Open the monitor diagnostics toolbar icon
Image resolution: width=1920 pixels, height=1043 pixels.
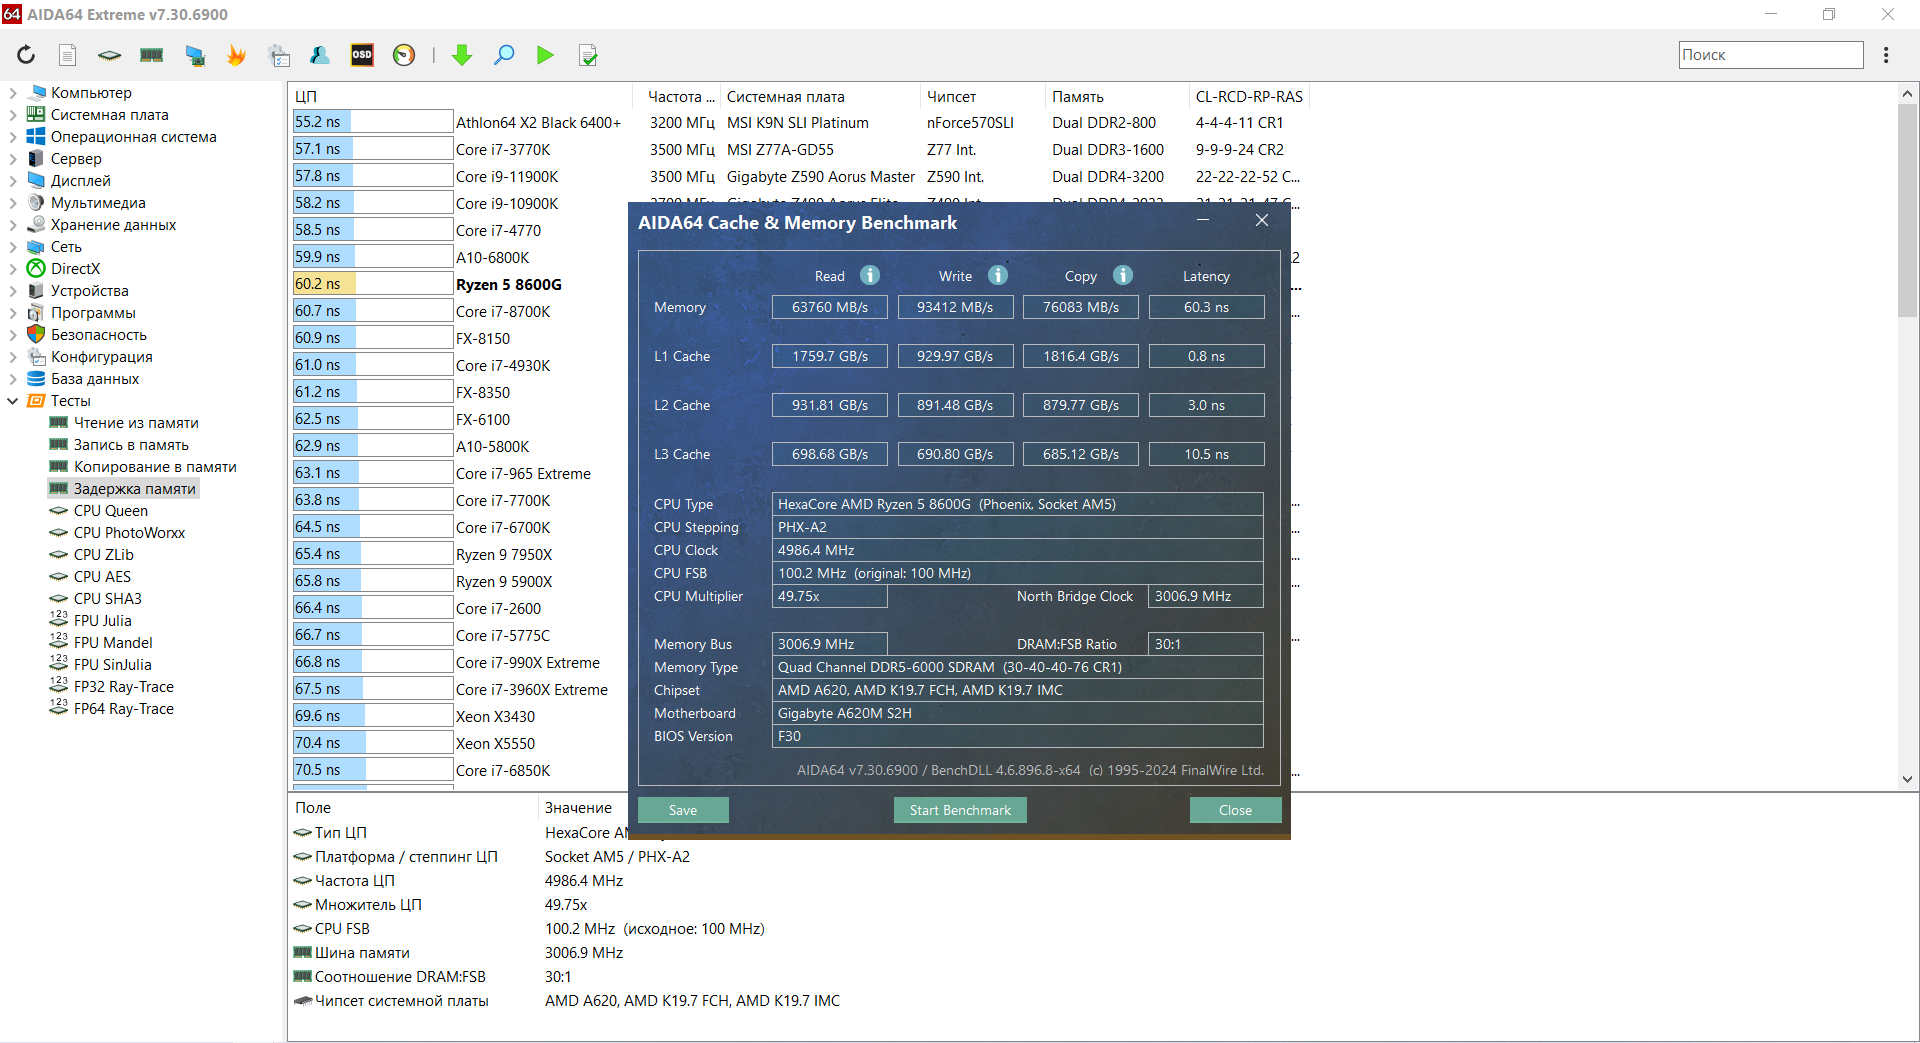(x=195, y=55)
